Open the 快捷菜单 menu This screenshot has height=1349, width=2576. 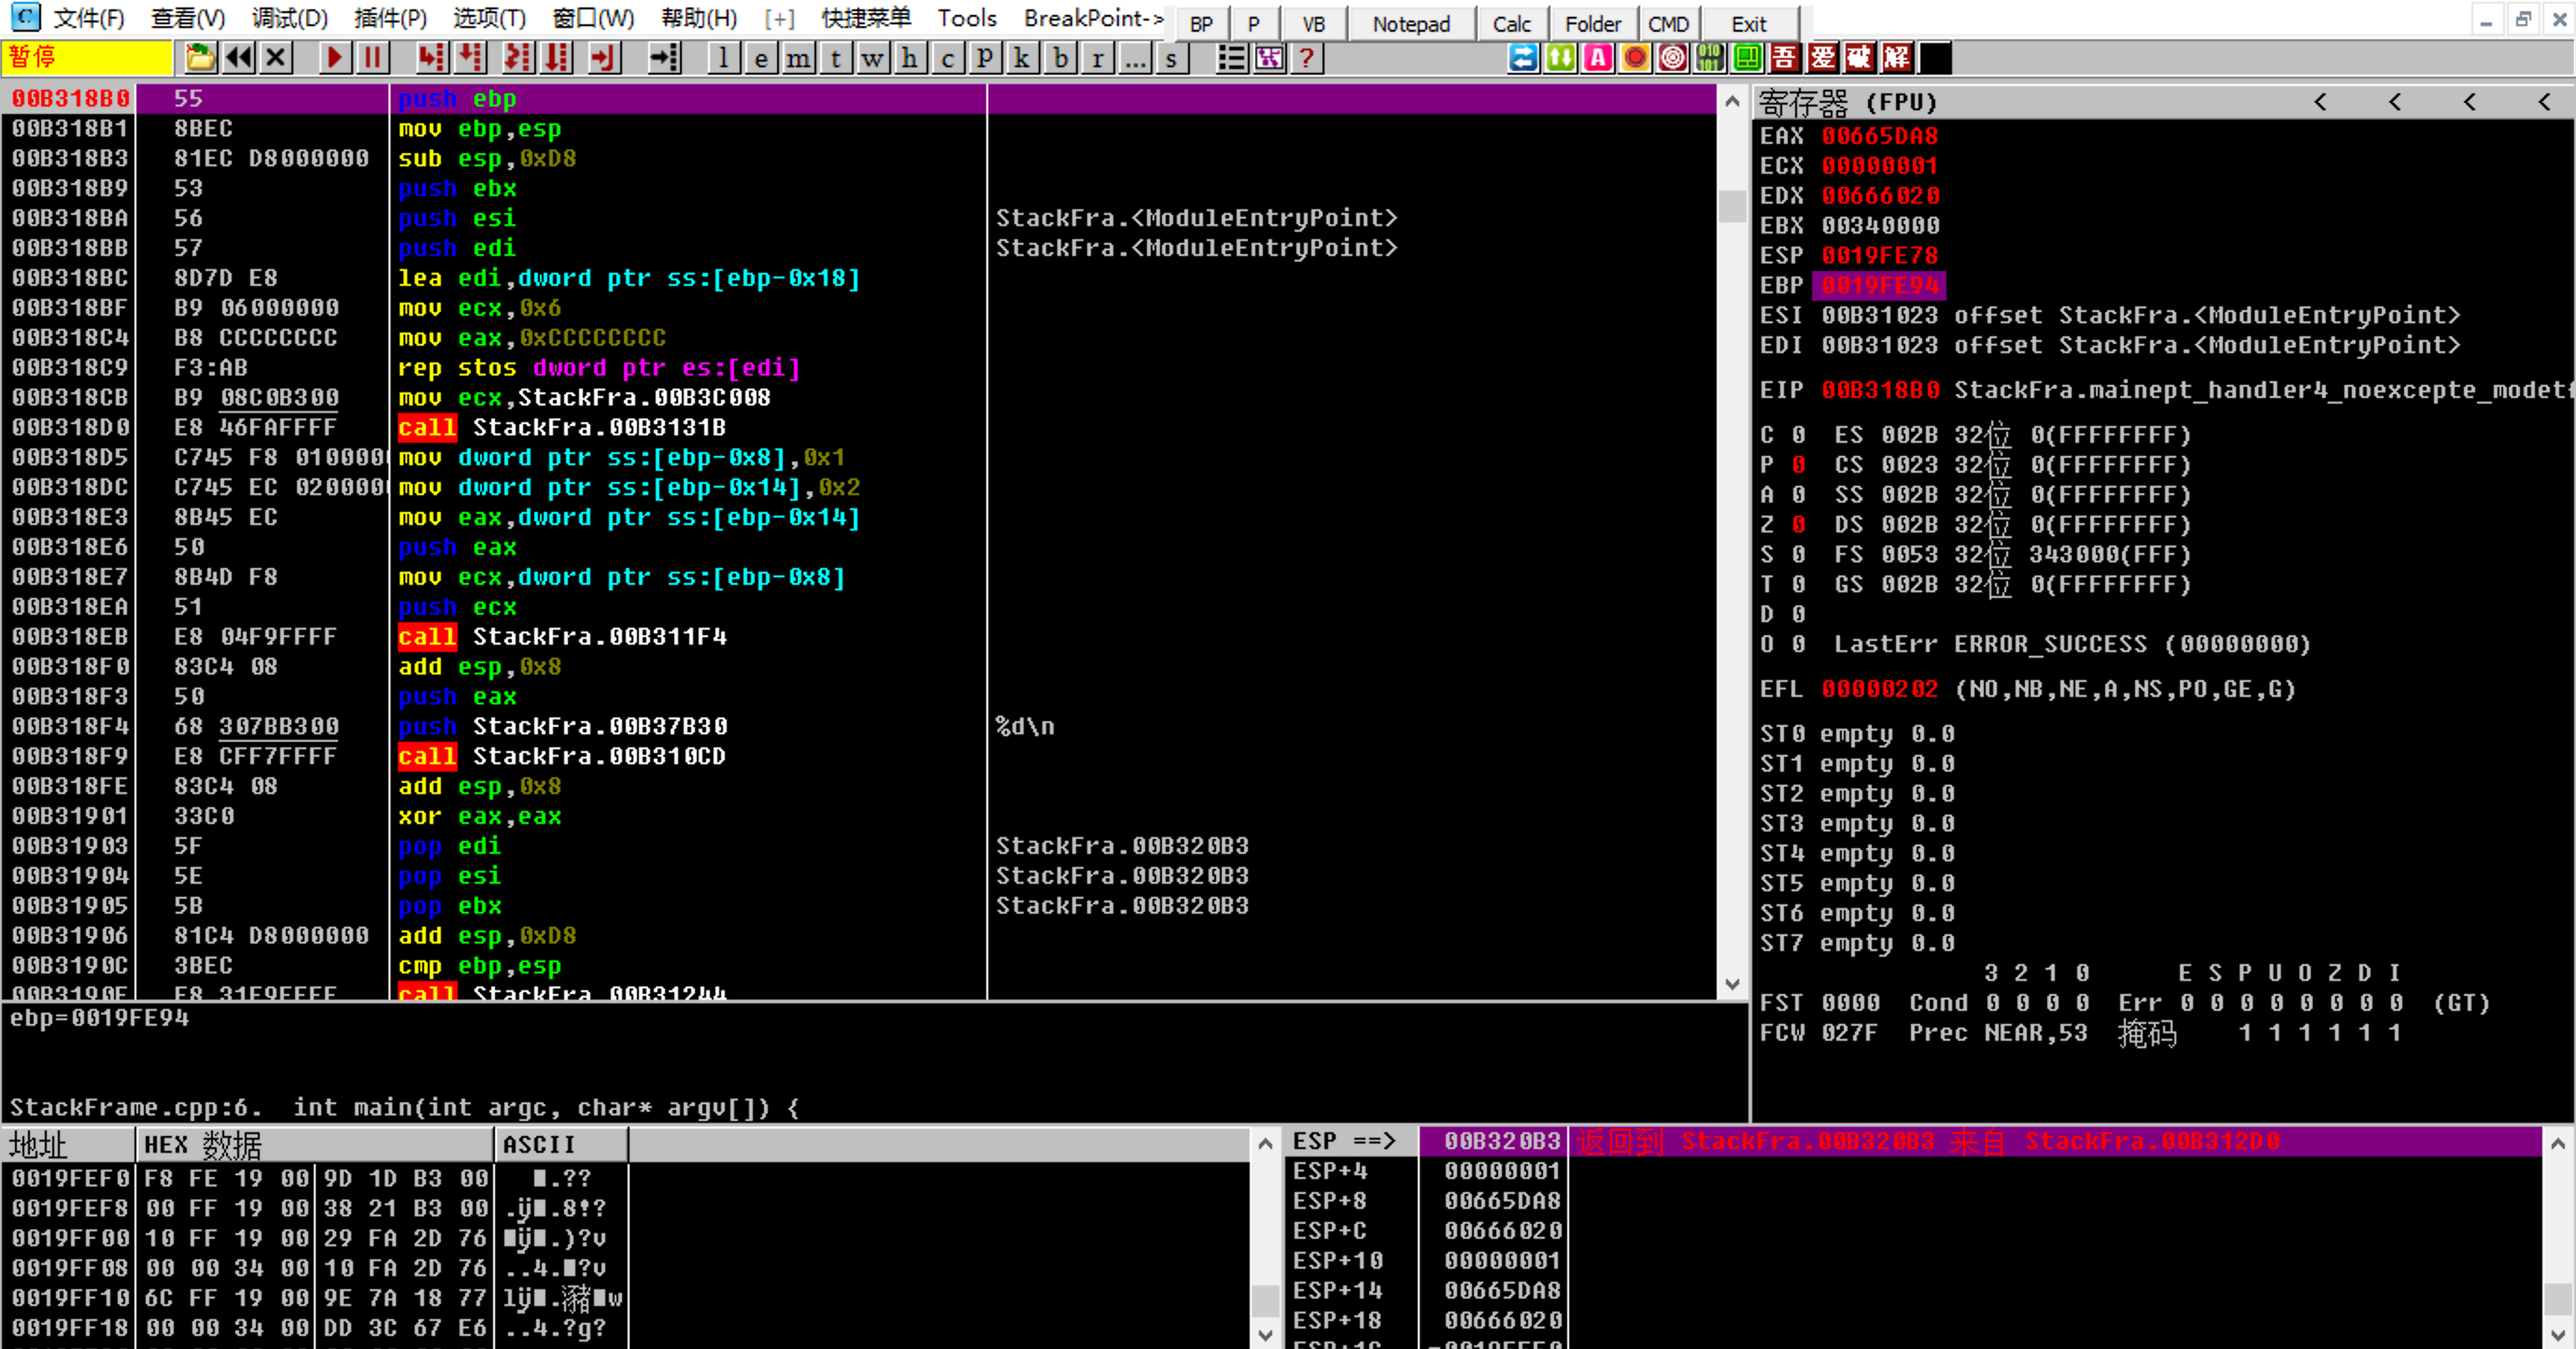coord(866,18)
